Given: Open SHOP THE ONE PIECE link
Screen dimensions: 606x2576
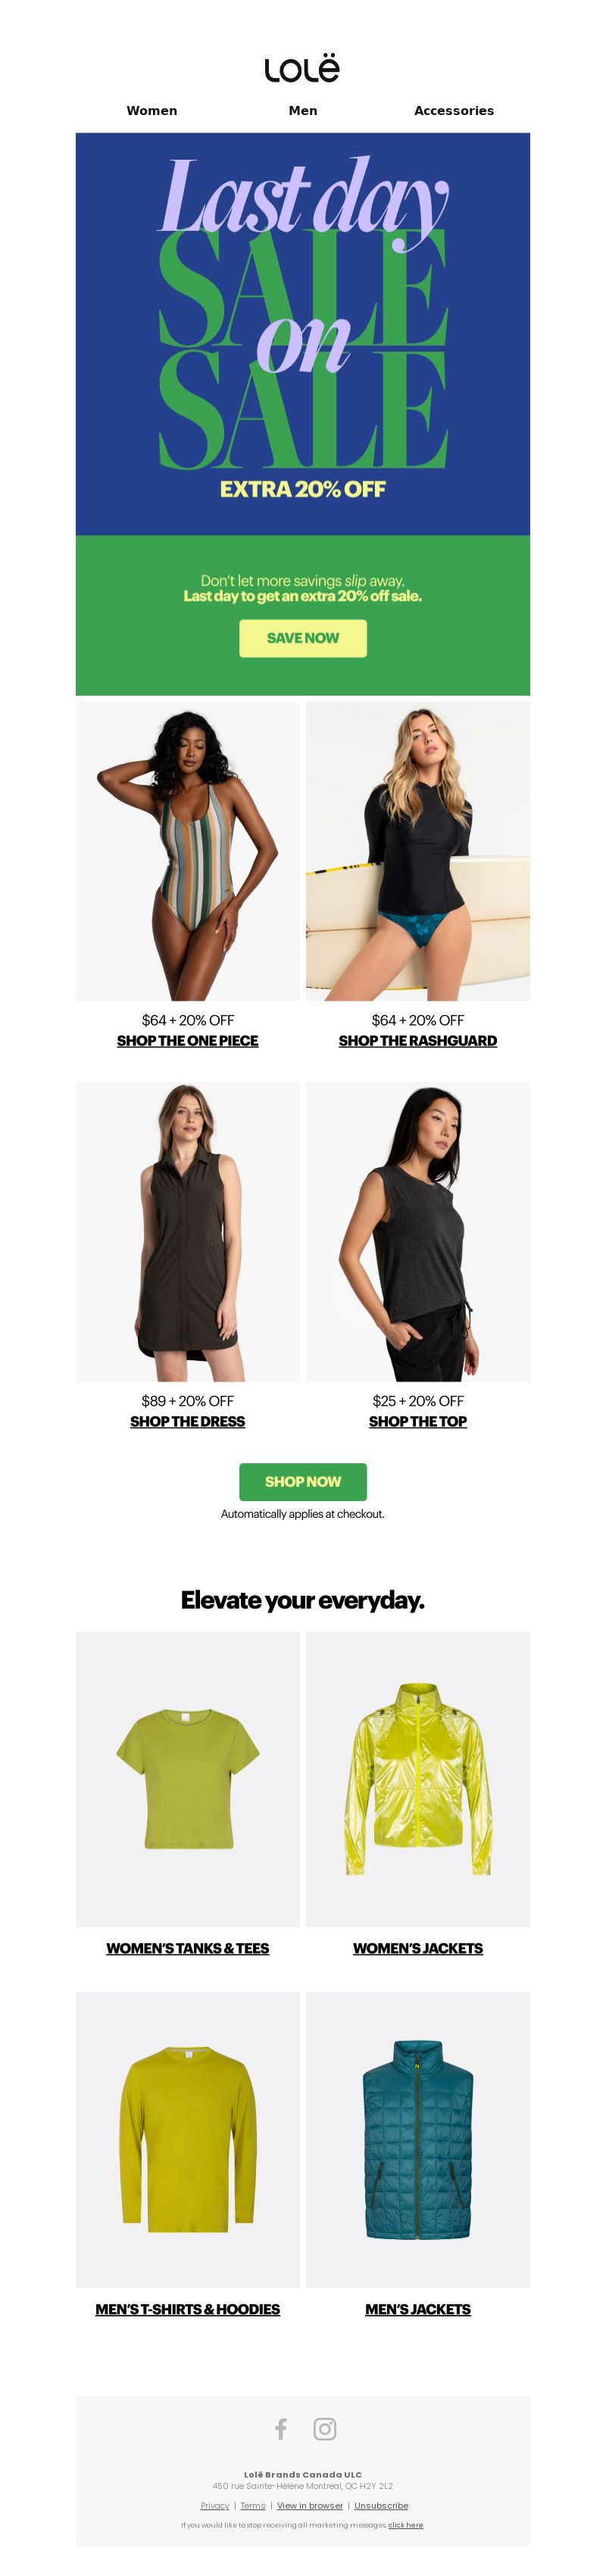Looking at the screenshot, I should coord(188,1040).
